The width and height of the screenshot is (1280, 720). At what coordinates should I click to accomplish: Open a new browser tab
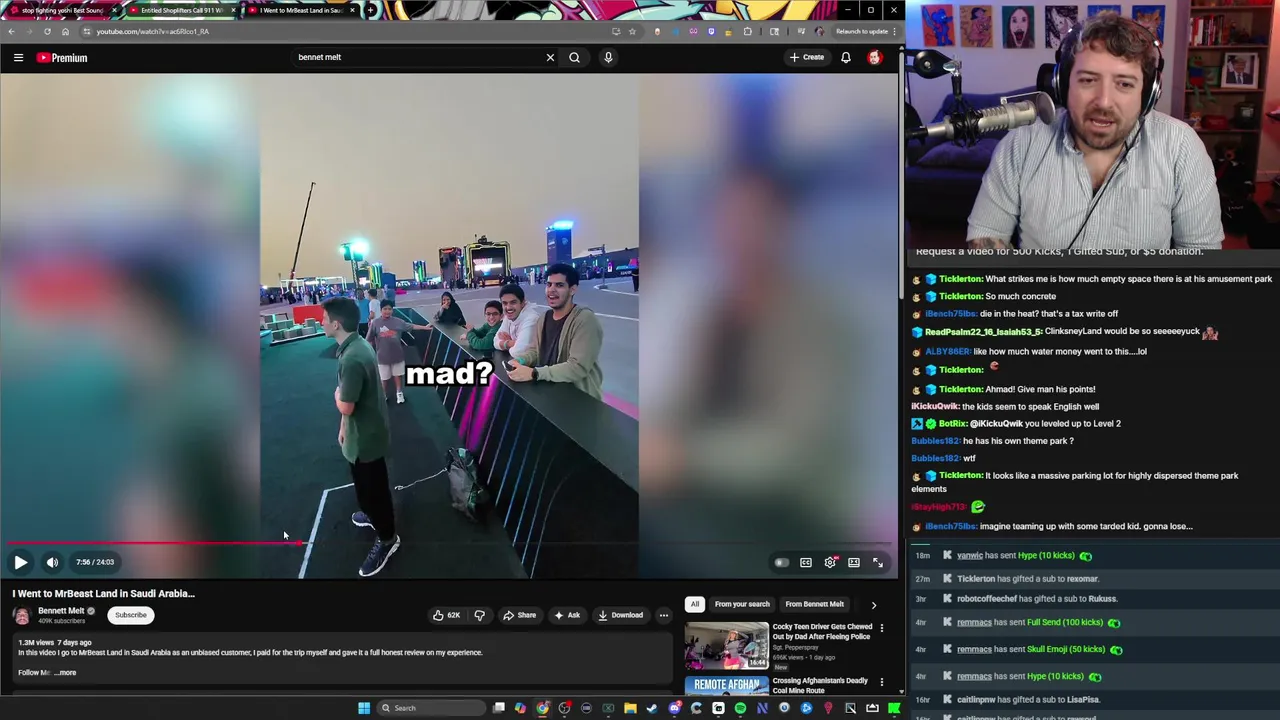371,10
